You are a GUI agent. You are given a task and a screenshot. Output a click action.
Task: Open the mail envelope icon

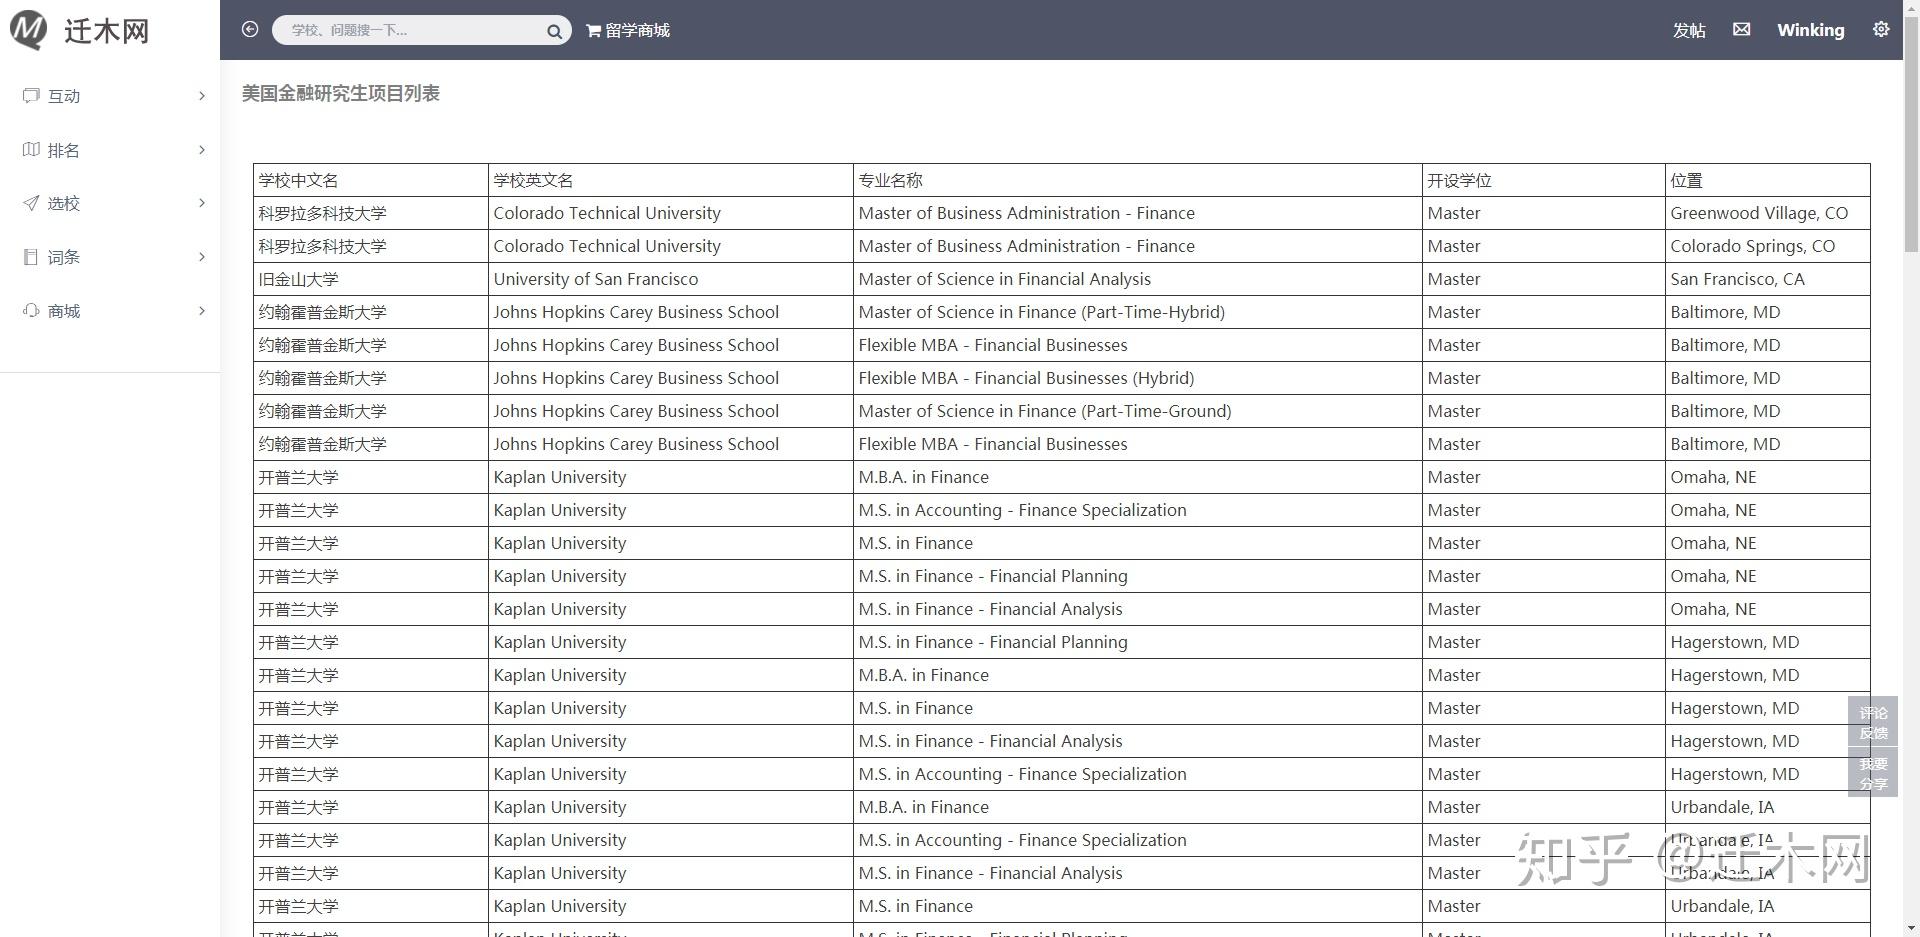(x=1741, y=30)
